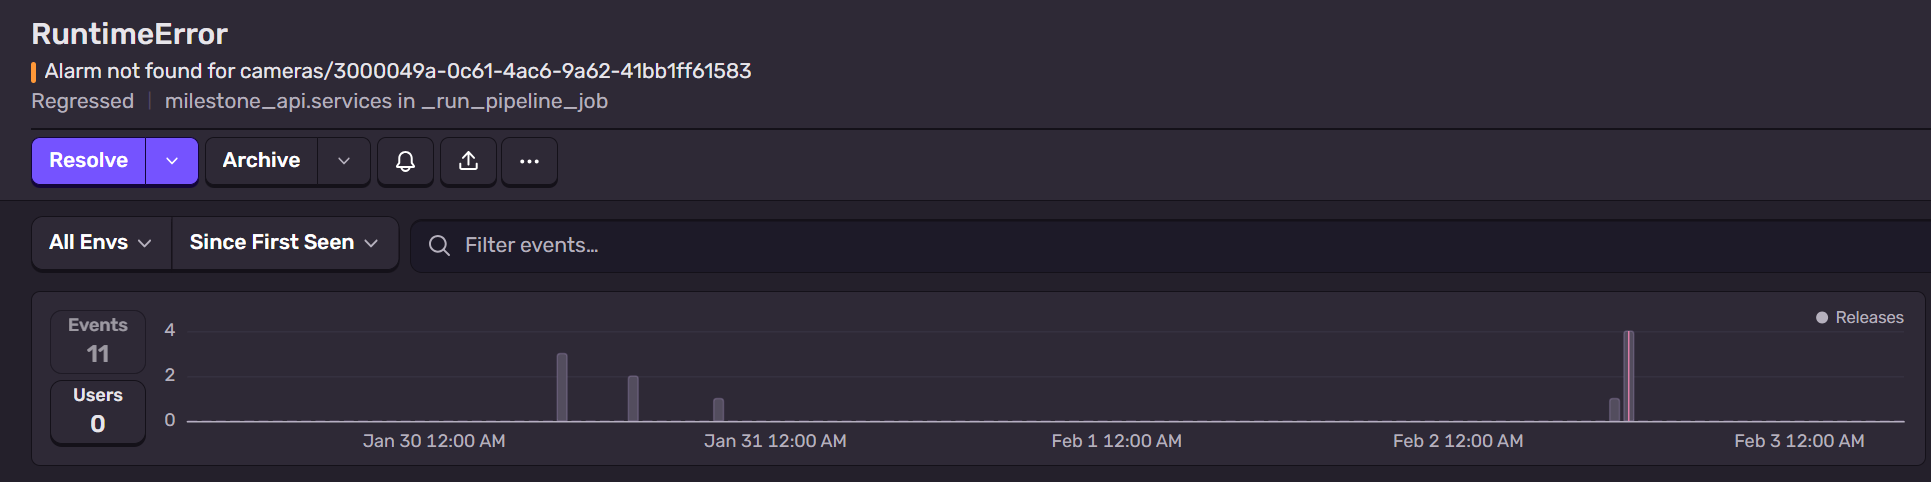Expand the Archive options chevron
The image size is (1931, 482).
click(344, 161)
